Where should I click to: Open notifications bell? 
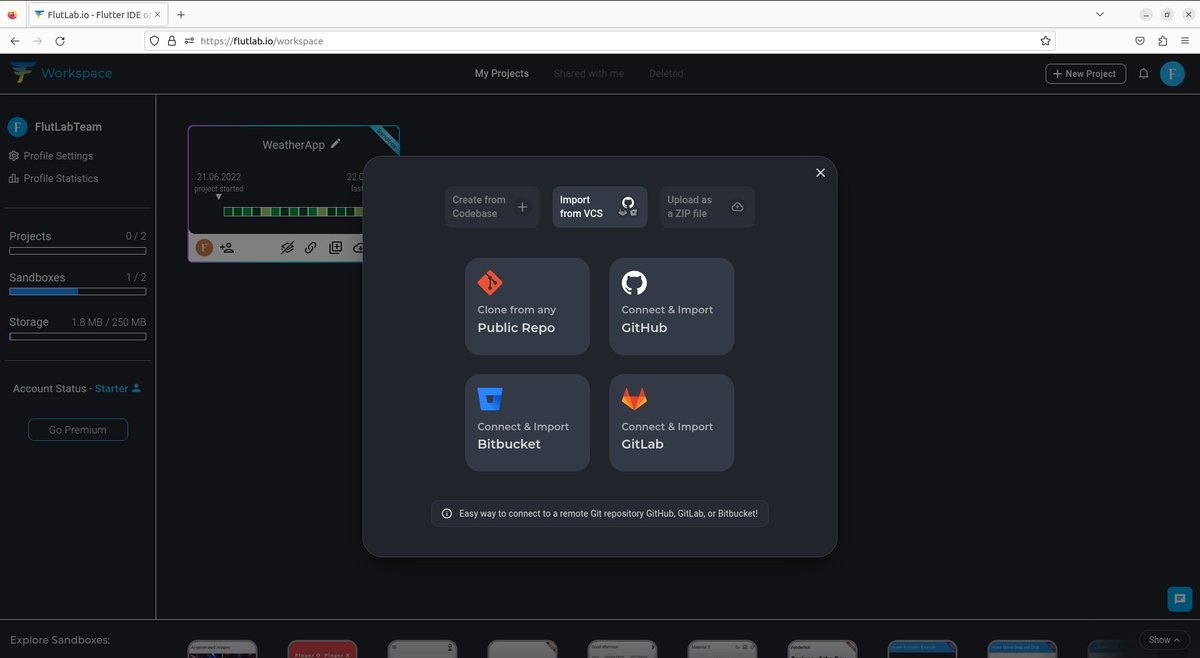point(1144,74)
